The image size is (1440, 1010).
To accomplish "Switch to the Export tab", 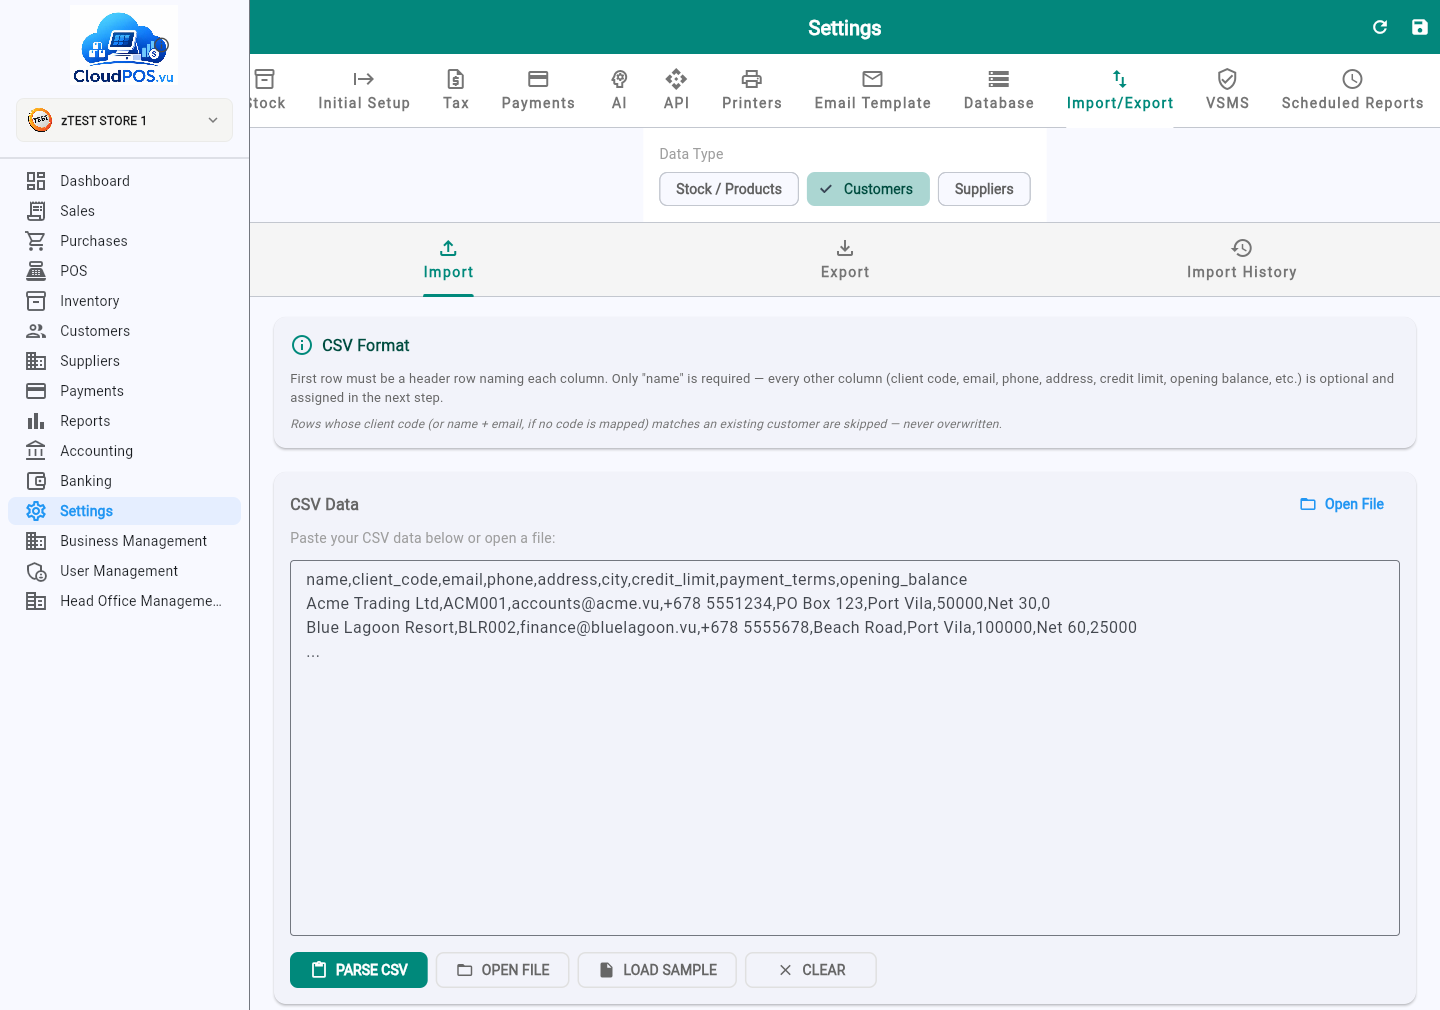I will pos(845,260).
